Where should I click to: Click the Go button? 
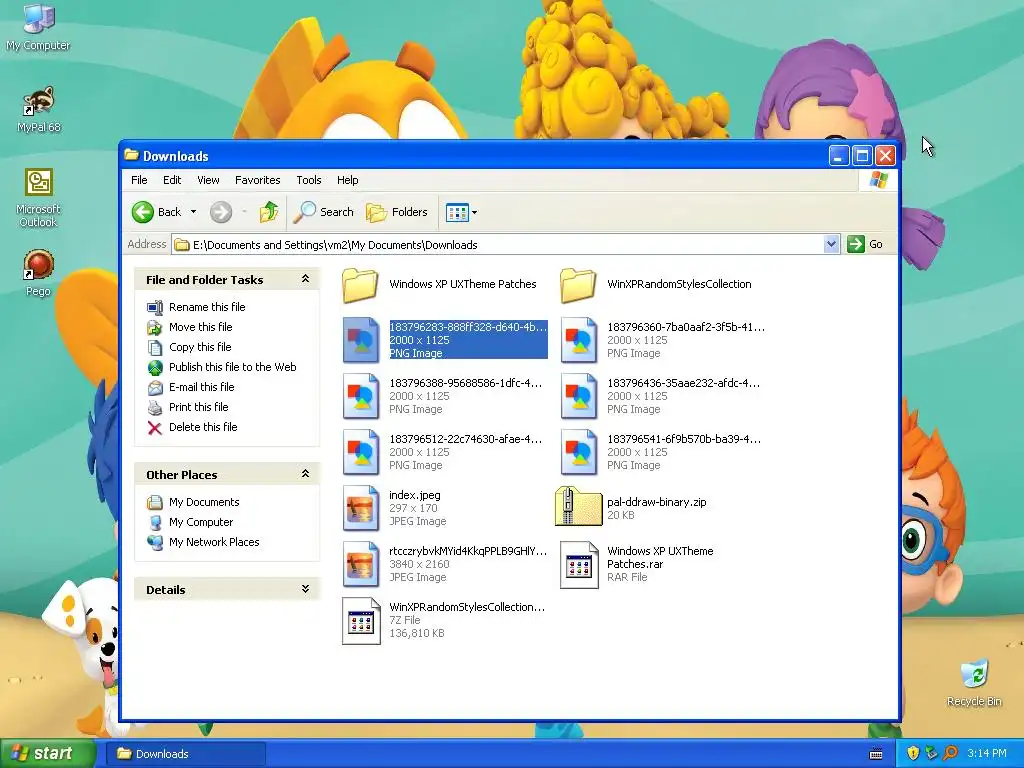point(865,244)
